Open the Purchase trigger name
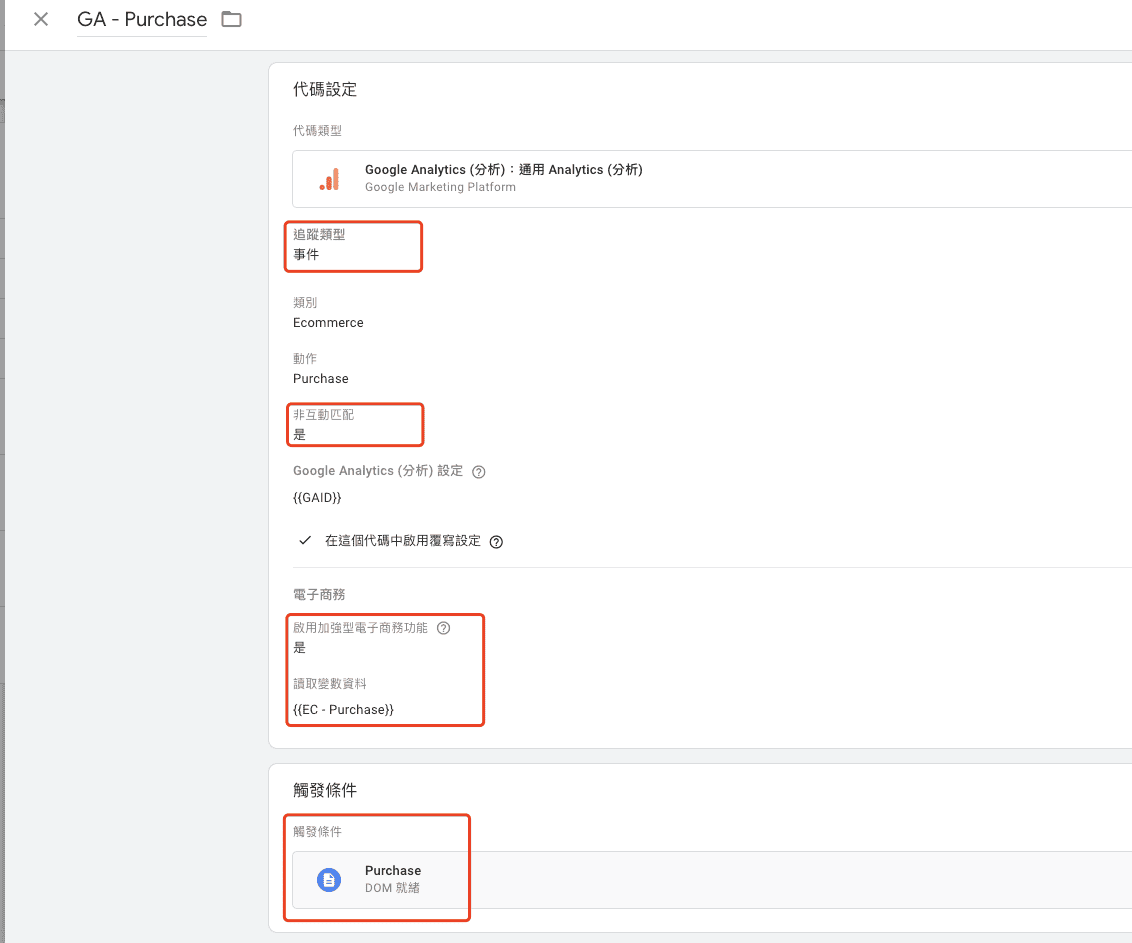The image size is (1132, 943). [x=392, y=870]
